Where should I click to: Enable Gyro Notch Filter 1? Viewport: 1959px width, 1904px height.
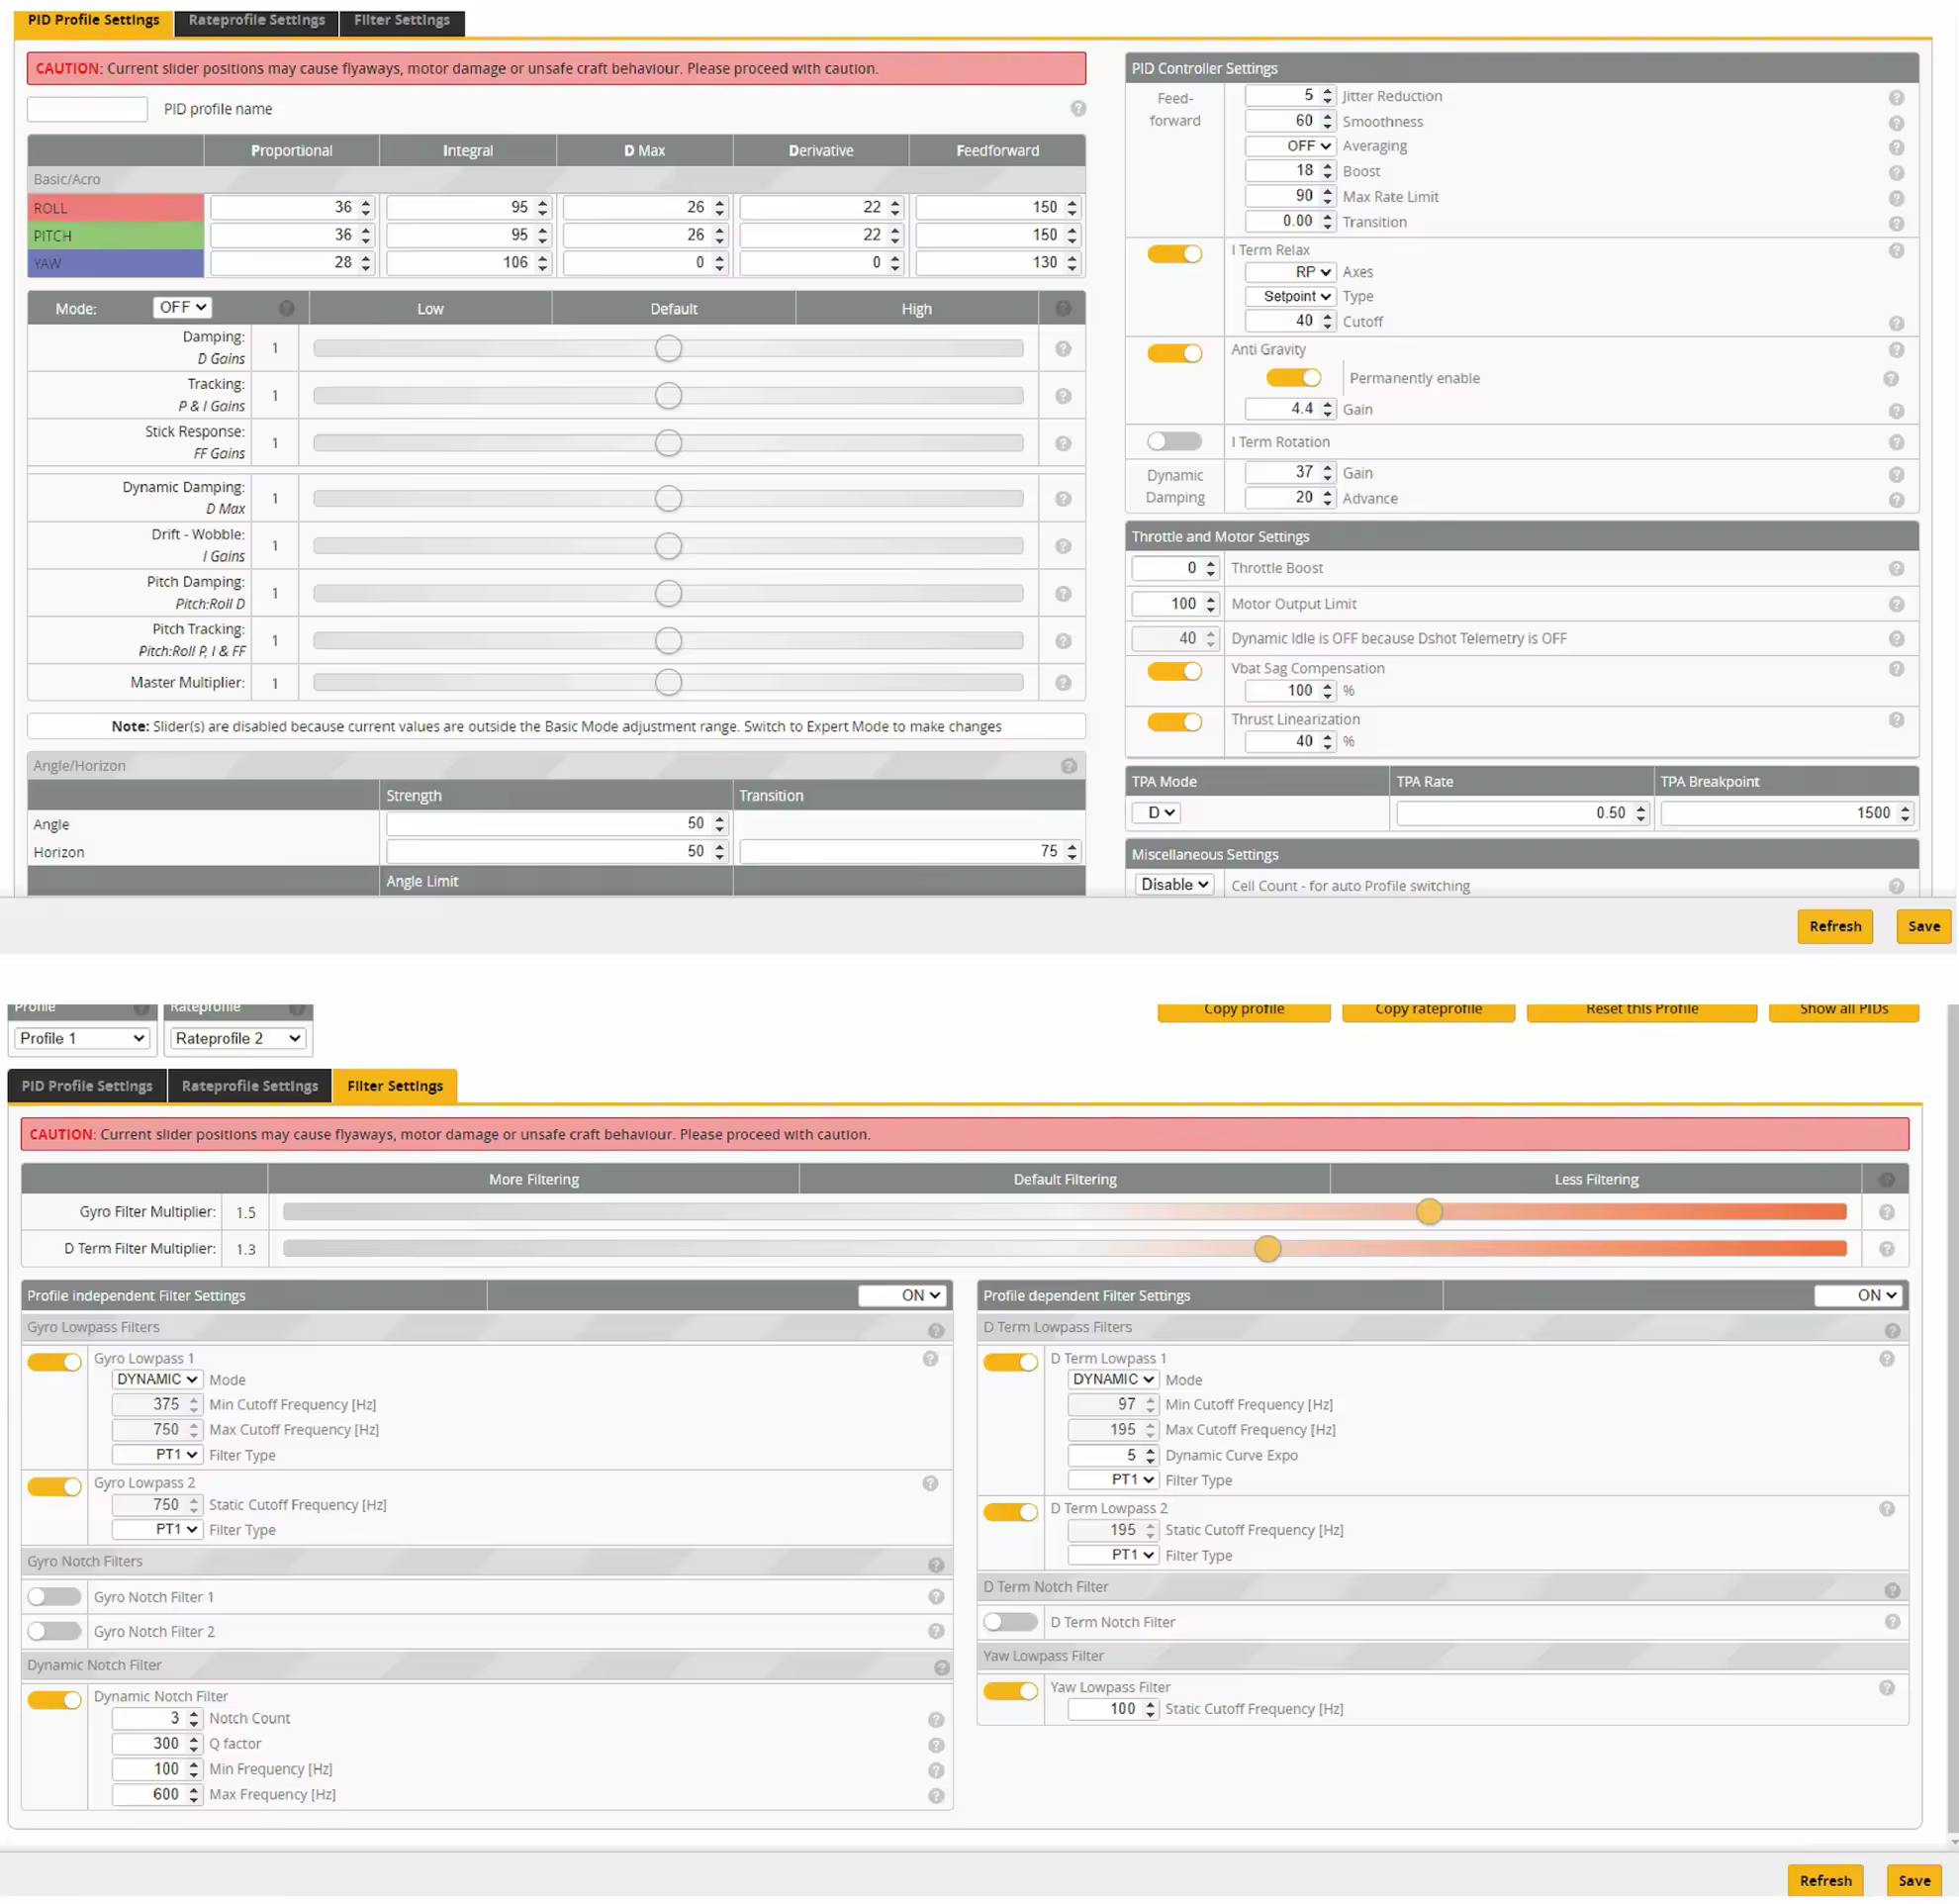(x=54, y=1596)
